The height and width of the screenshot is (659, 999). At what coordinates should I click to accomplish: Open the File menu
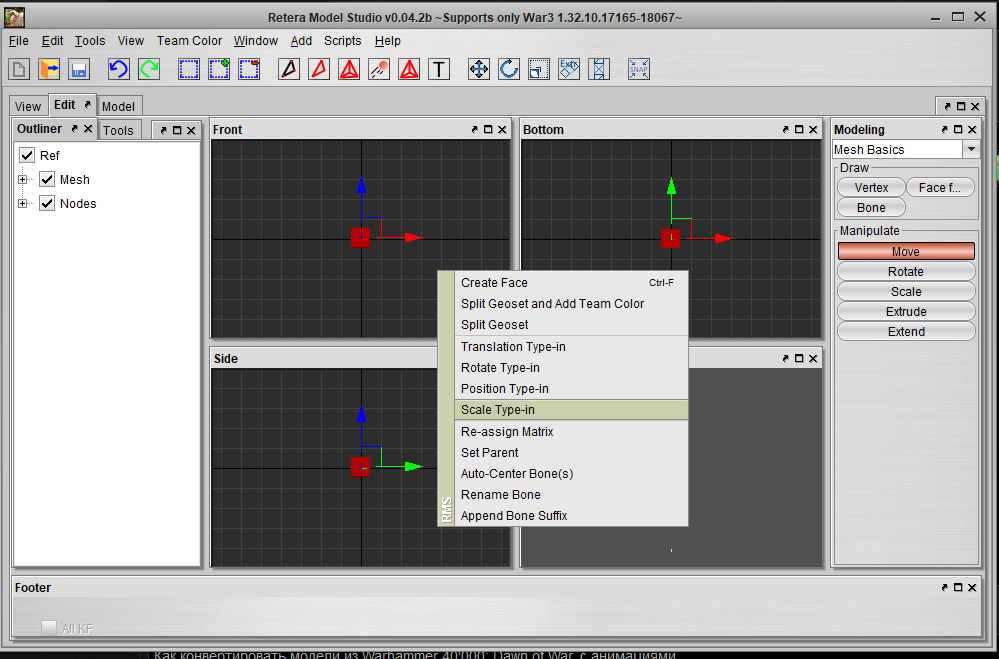(x=18, y=41)
